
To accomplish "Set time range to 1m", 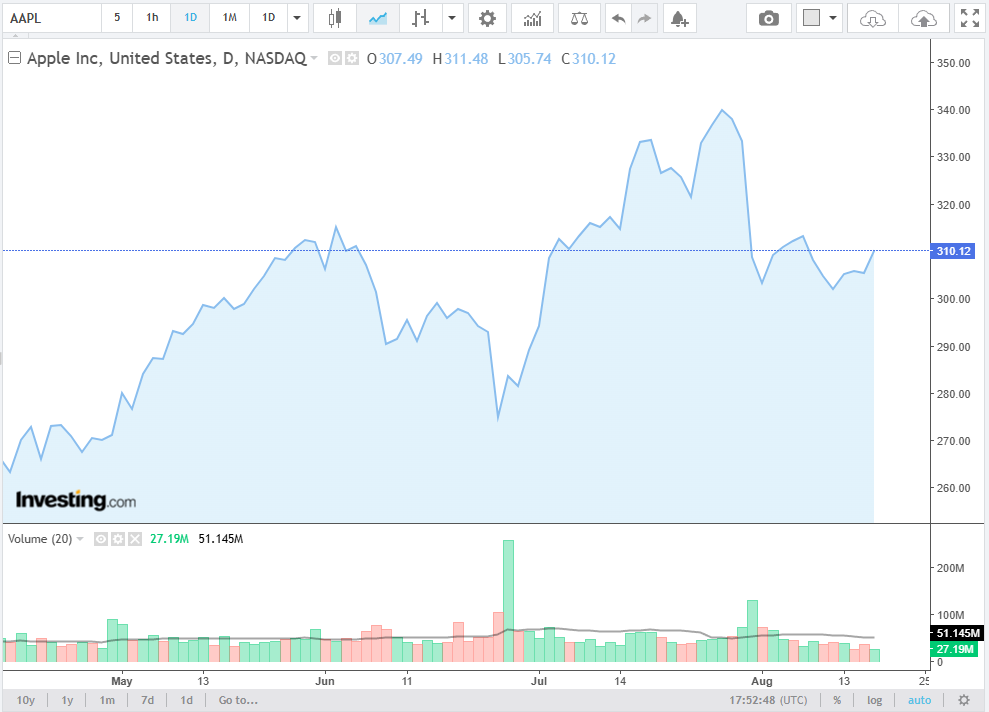I will (107, 700).
